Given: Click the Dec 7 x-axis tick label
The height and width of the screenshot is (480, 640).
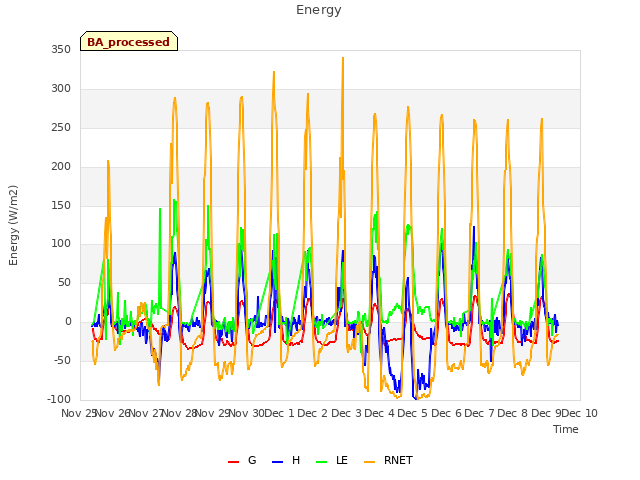Looking at the screenshot, I should [x=479, y=413].
